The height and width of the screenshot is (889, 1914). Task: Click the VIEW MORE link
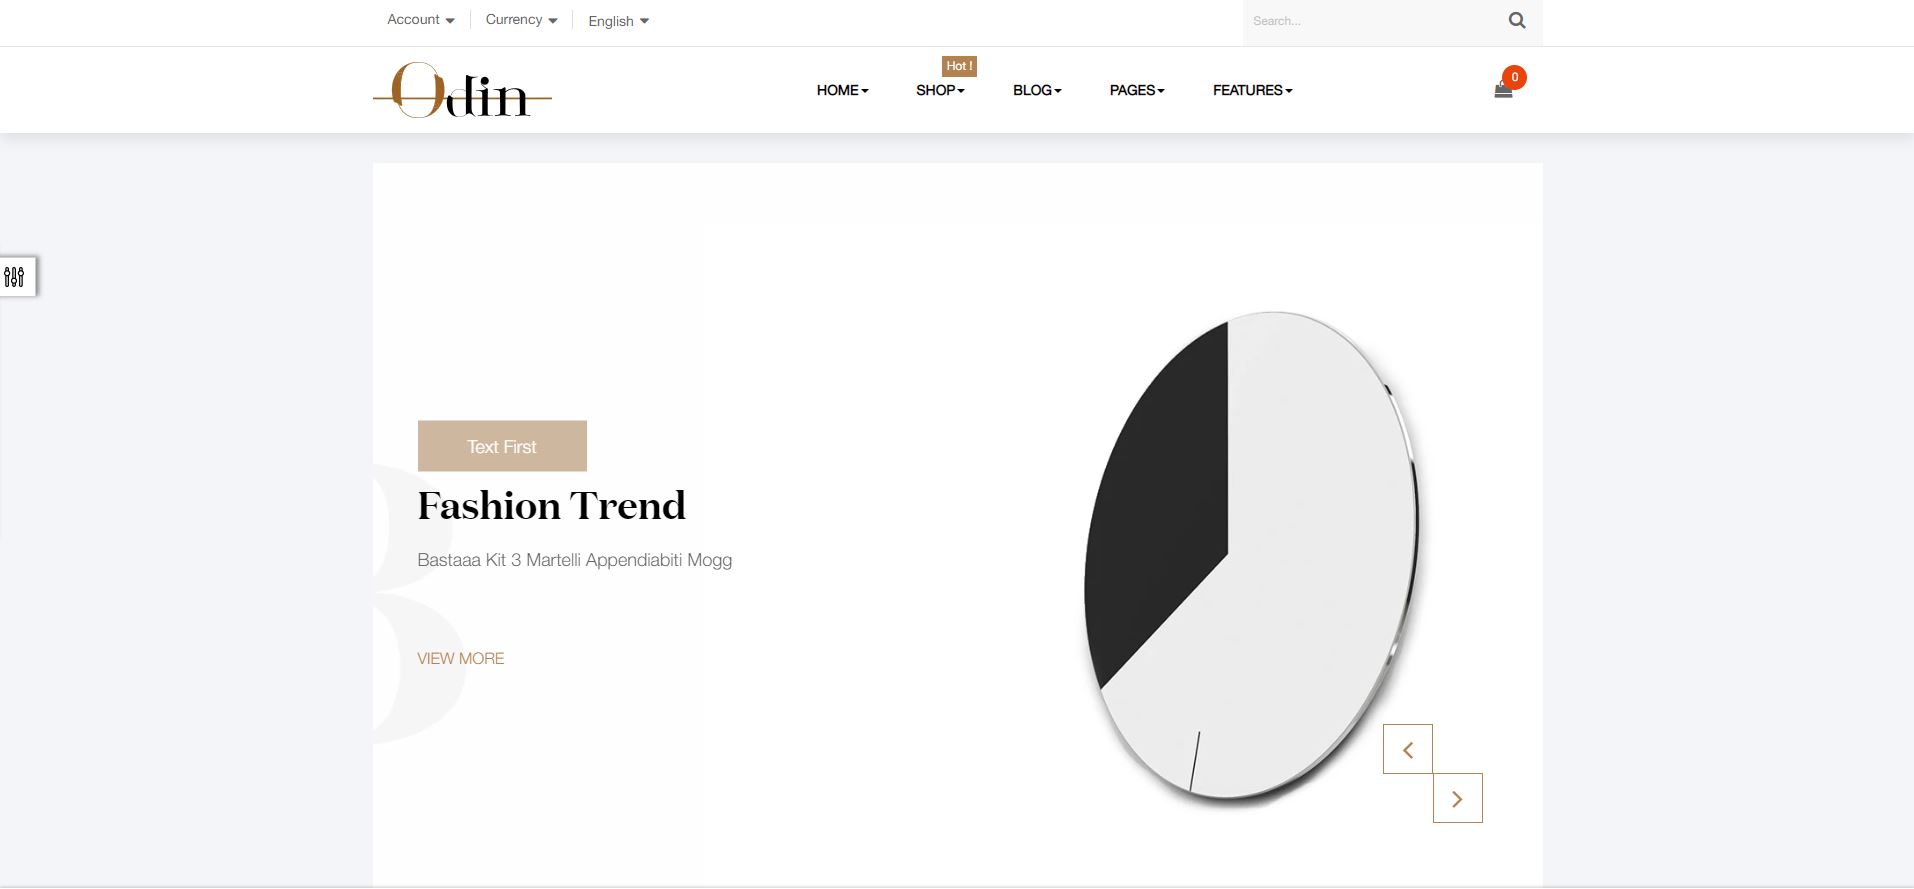(x=461, y=658)
